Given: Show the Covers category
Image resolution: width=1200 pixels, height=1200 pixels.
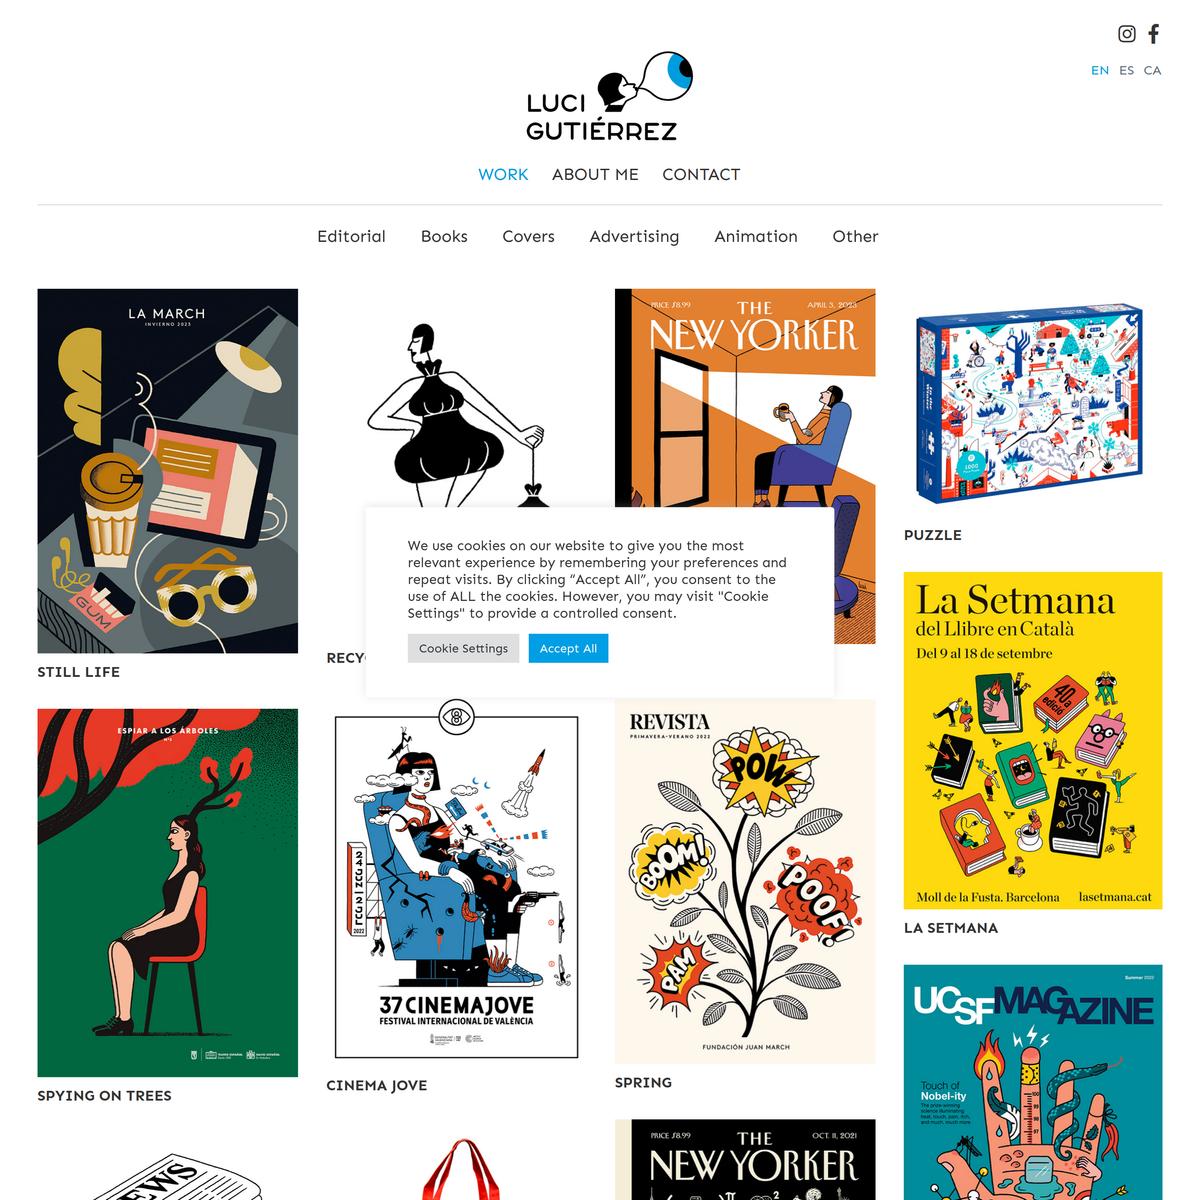Looking at the screenshot, I should tap(528, 236).
